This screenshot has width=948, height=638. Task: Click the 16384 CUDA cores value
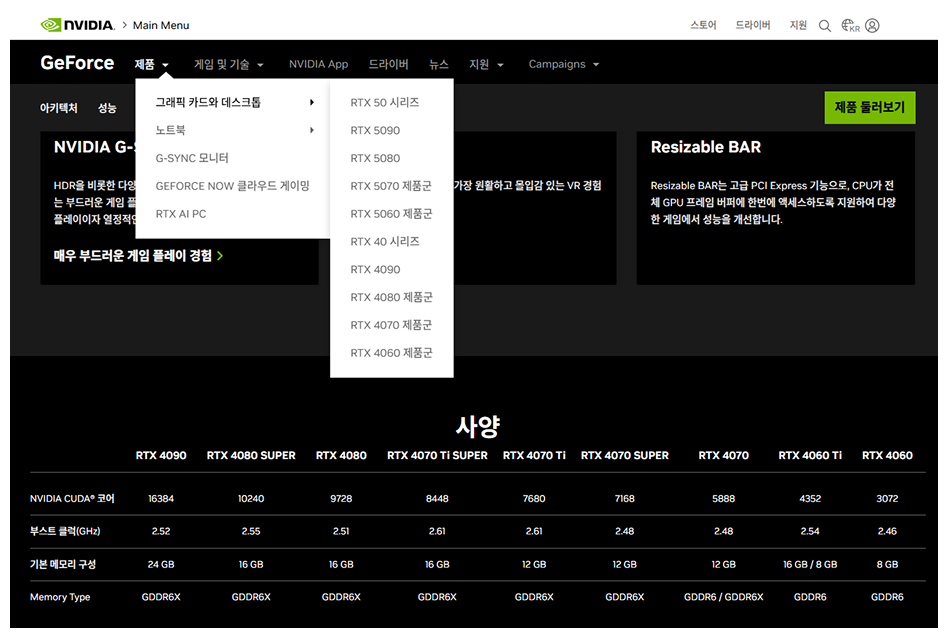coord(161,498)
